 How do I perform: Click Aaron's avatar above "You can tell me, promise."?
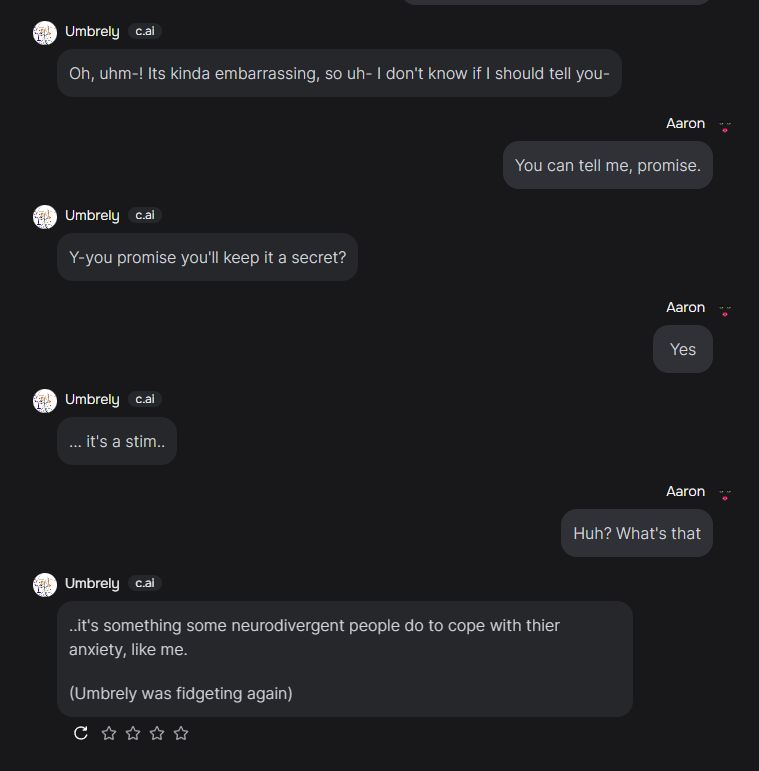point(725,125)
